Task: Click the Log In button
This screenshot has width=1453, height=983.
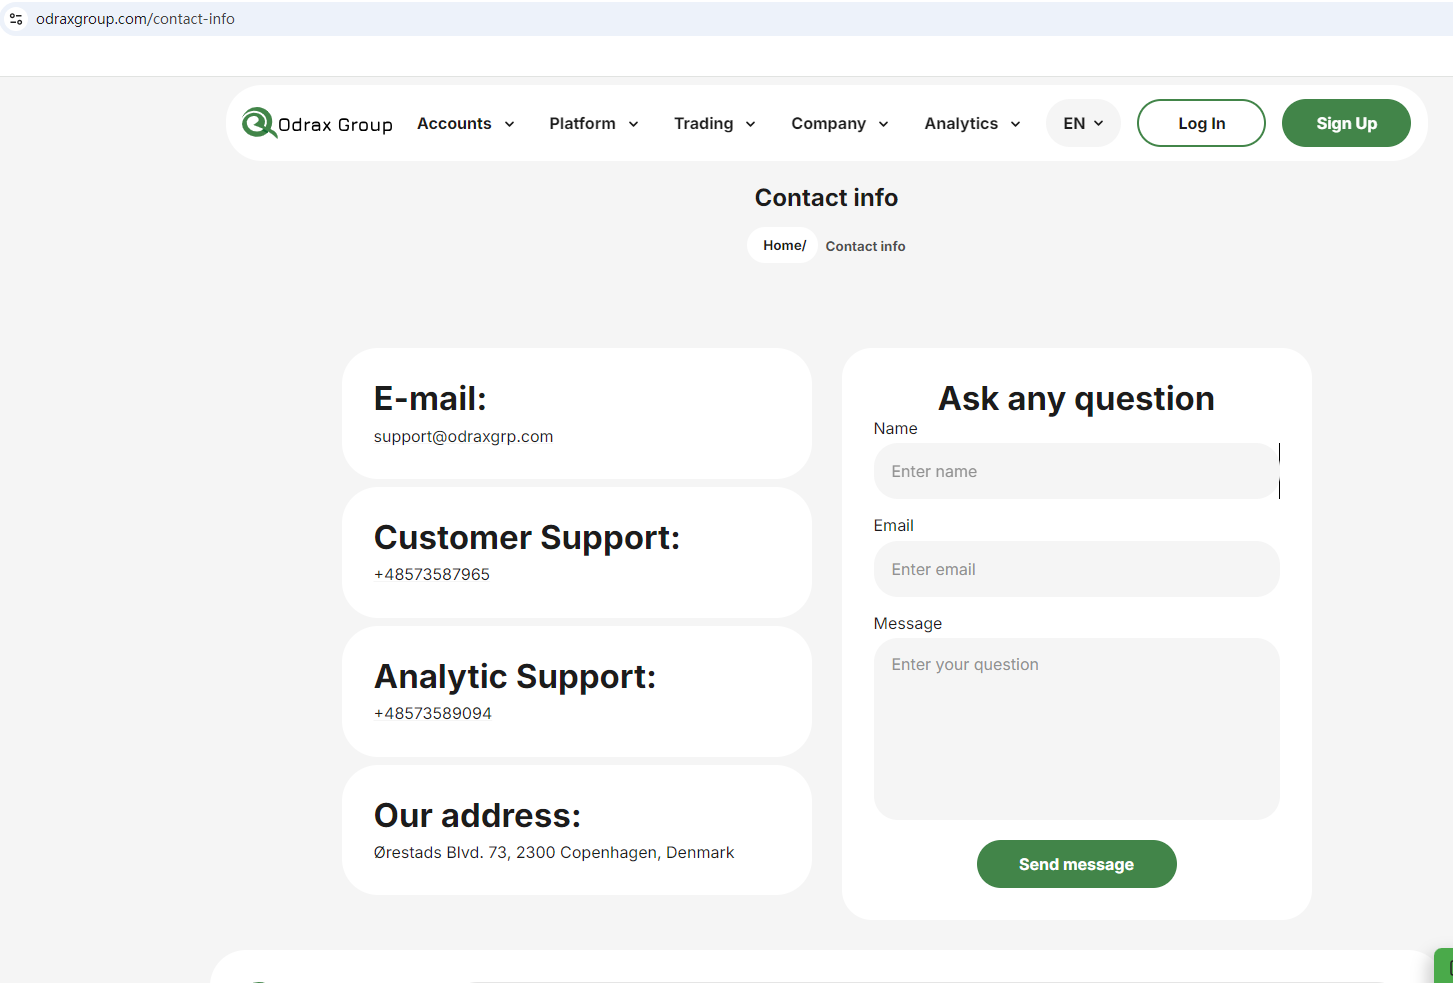Action: pyautogui.click(x=1201, y=124)
